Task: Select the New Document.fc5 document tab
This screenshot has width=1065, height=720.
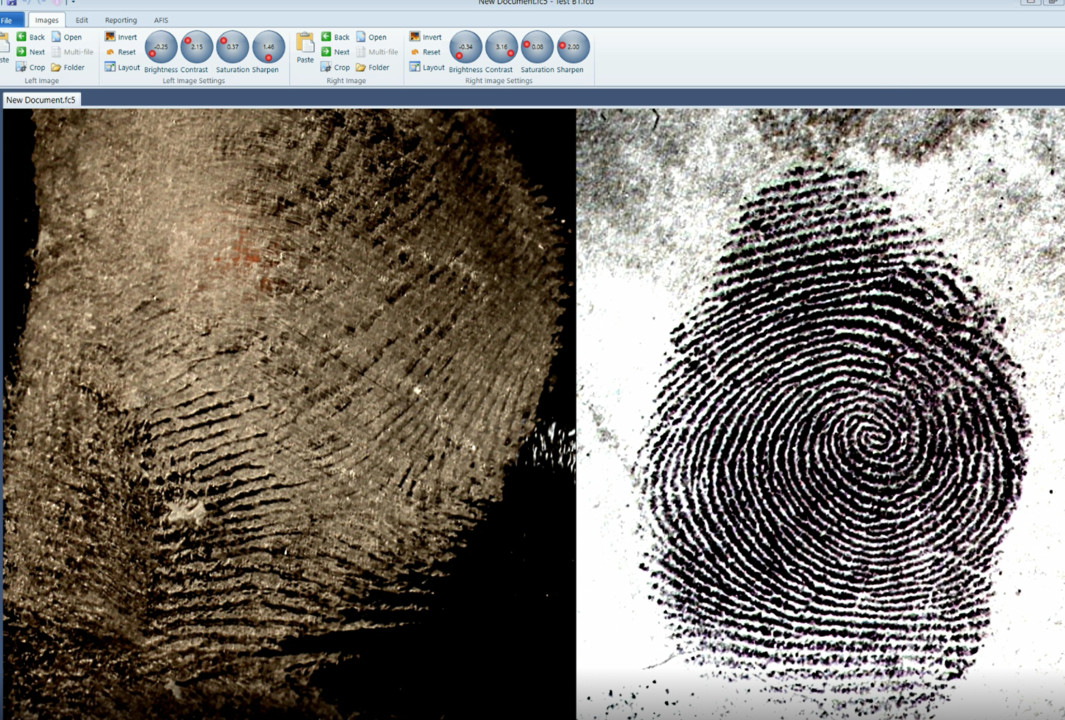Action: [x=41, y=100]
